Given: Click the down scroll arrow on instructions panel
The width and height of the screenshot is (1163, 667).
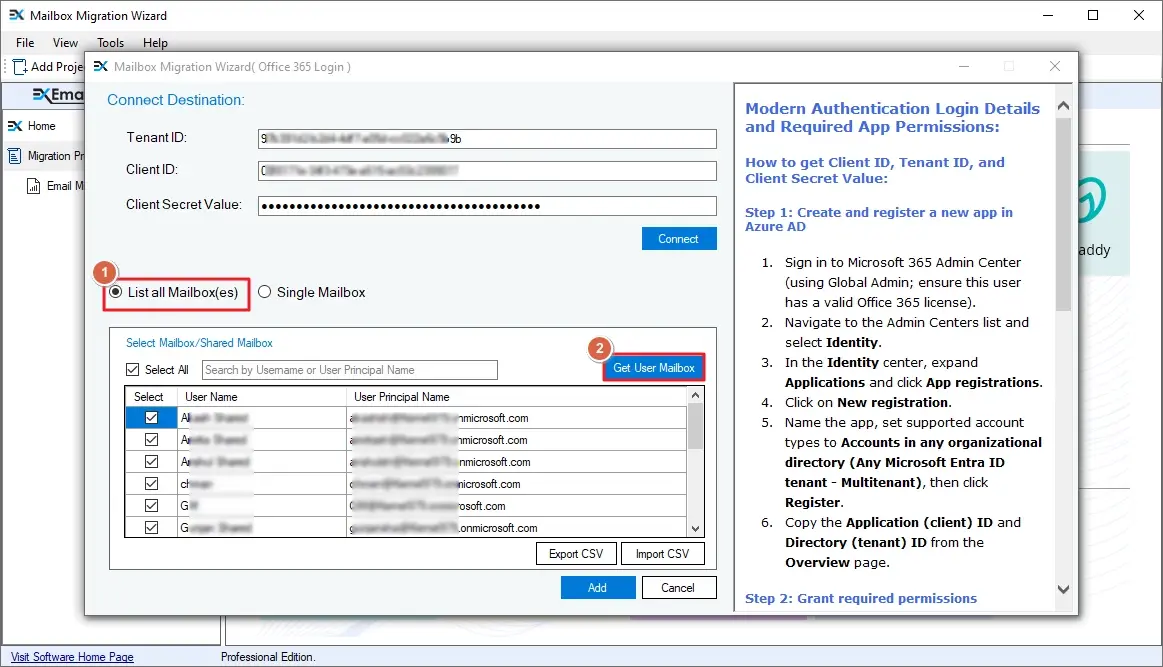Looking at the screenshot, I should click(x=1063, y=589).
